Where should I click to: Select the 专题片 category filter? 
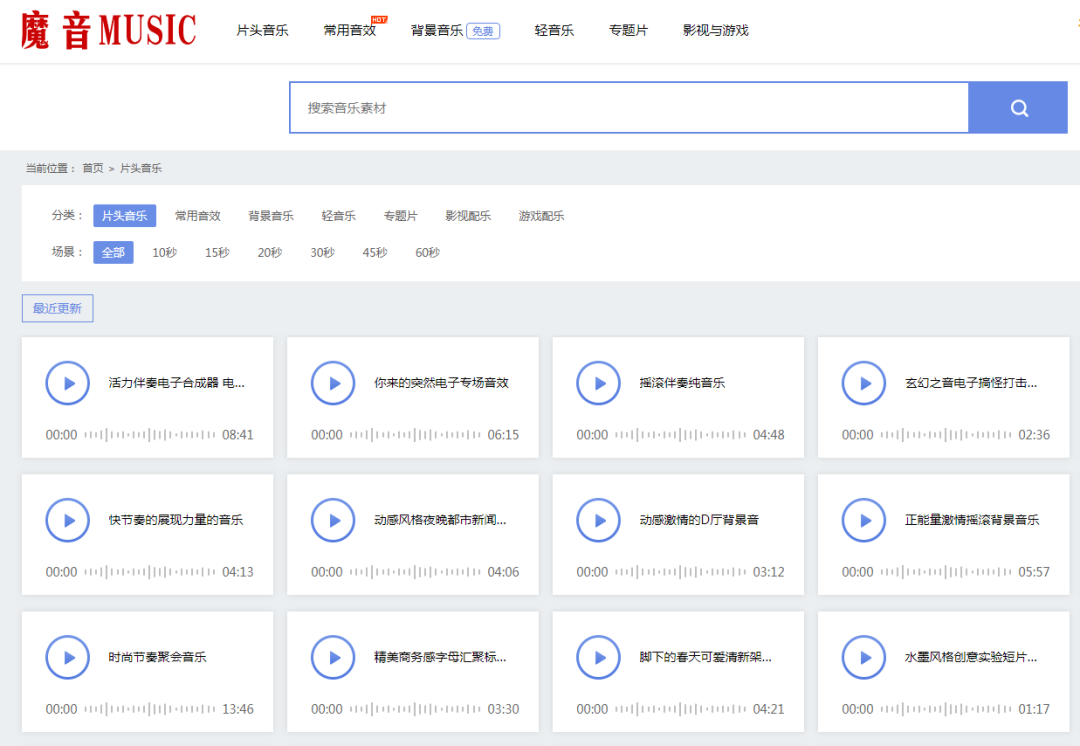[x=401, y=216]
